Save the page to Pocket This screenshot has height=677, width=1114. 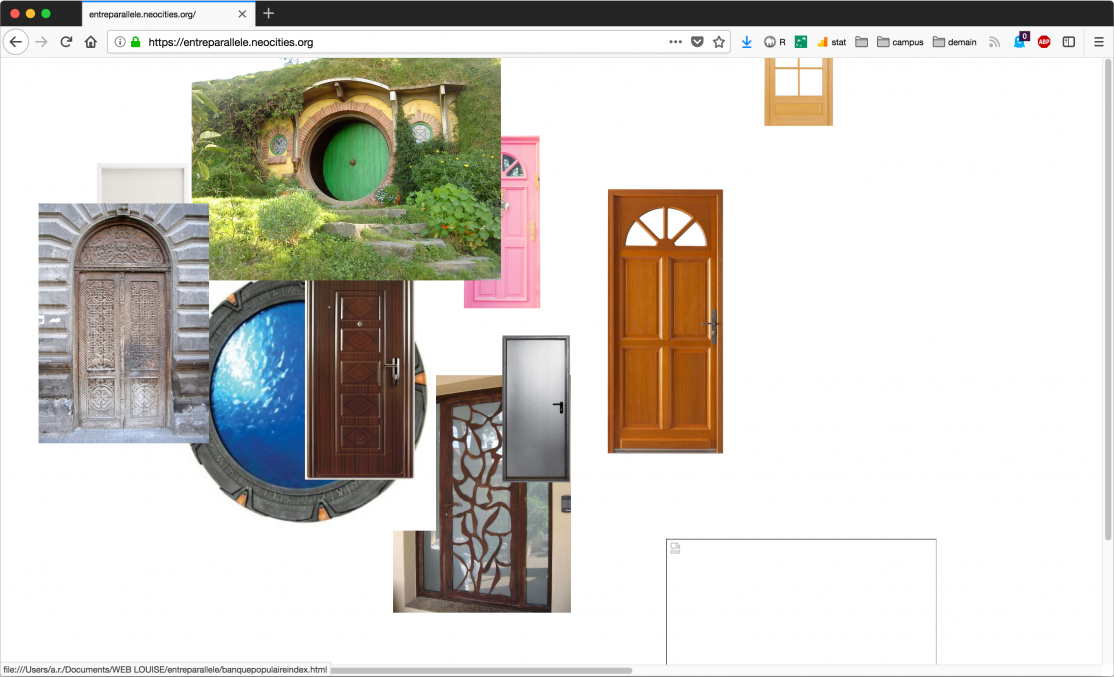pyautogui.click(x=697, y=42)
